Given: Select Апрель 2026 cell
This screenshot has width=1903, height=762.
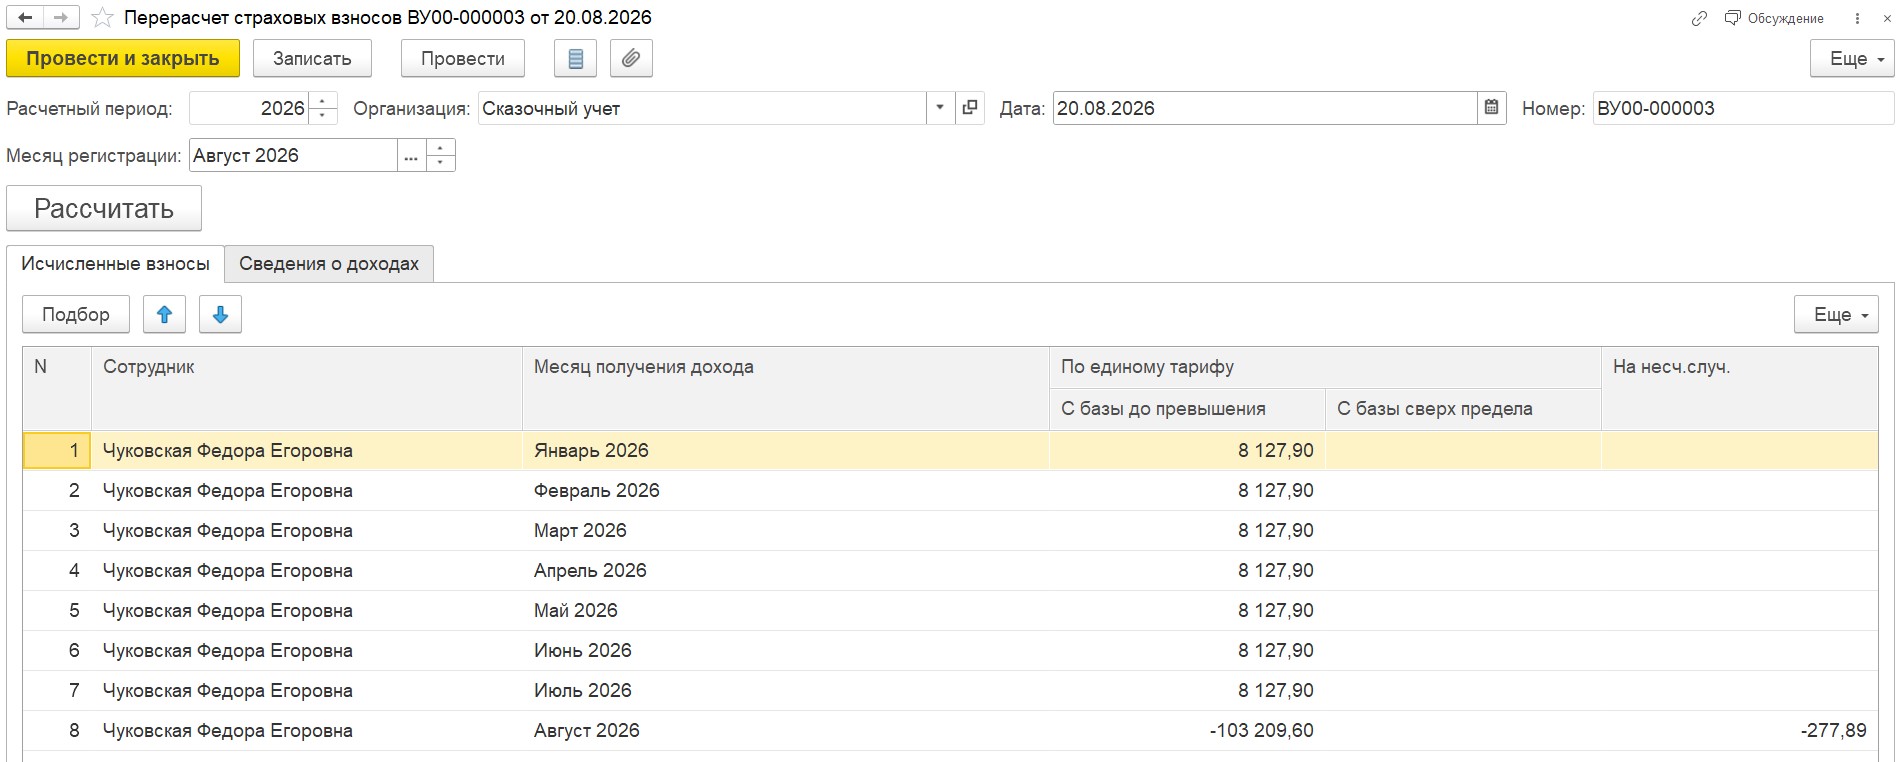Looking at the screenshot, I should (x=786, y=571).
